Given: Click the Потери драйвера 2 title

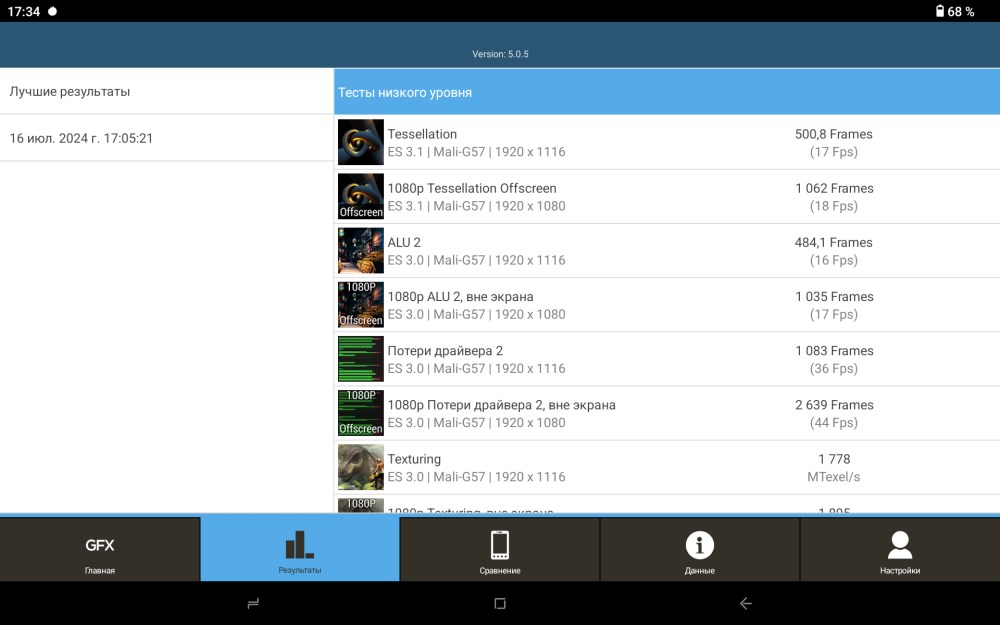Looking at the screenshot, I should pyautogui.click(x=445, y=351).
